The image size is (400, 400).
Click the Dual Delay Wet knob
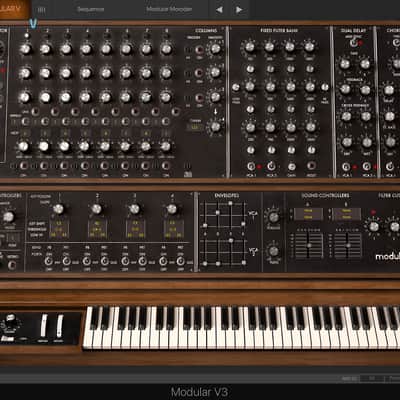[x=366, y=142]
